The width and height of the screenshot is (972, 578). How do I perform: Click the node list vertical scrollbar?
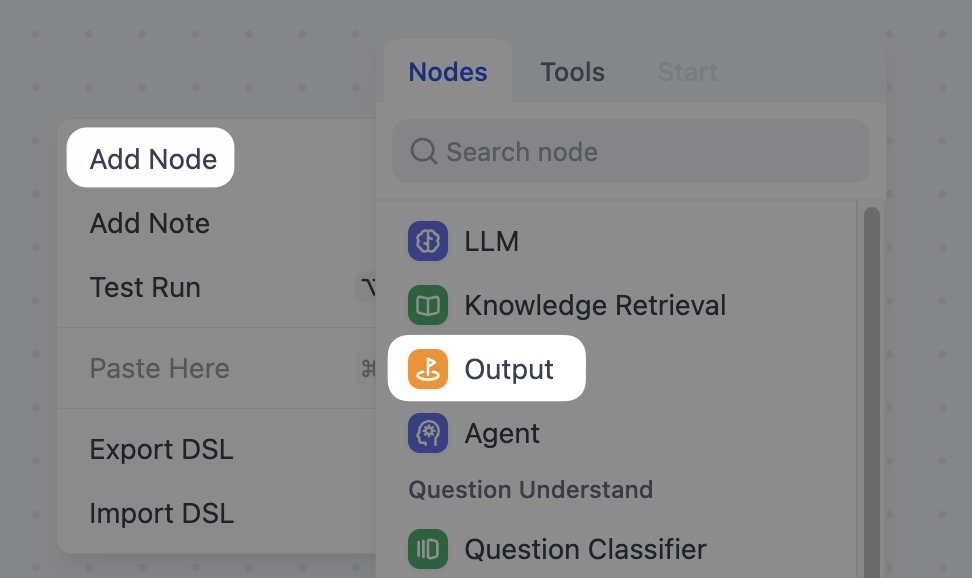click(x=871, y=350)
